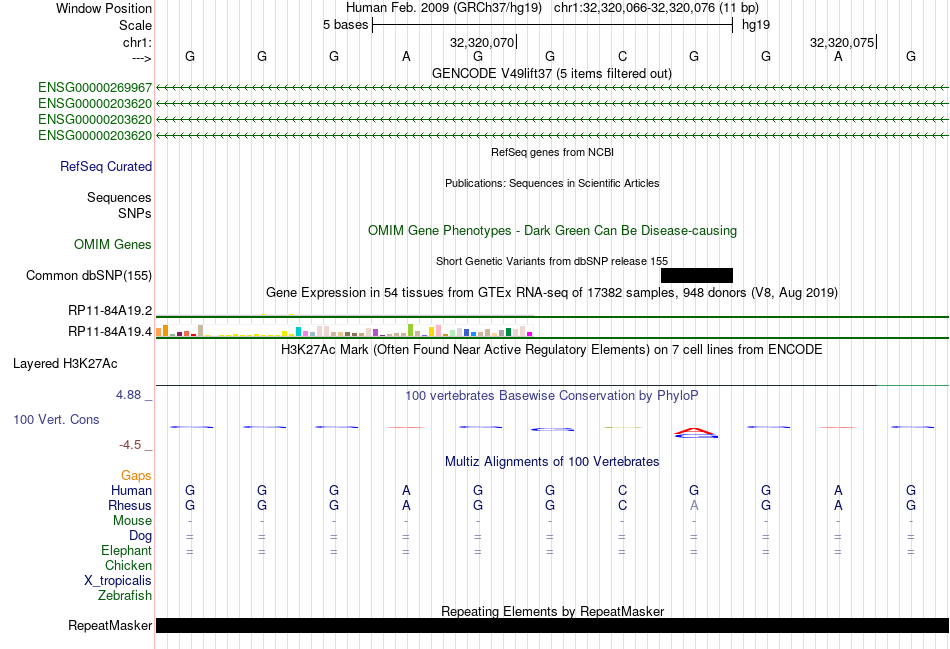Click the chr1:32,320,066-32,320,076 position text
The width and height of the screenshot is (950, 649).
[x=656, y=8]
